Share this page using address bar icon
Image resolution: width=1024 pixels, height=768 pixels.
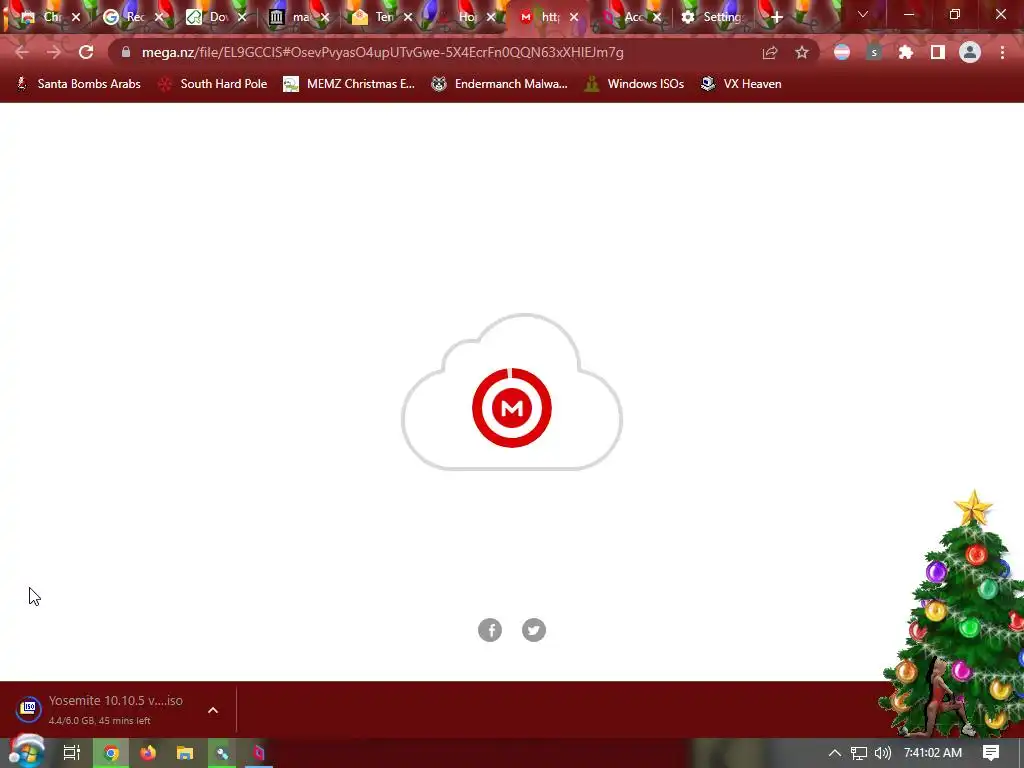pos(770,53)
